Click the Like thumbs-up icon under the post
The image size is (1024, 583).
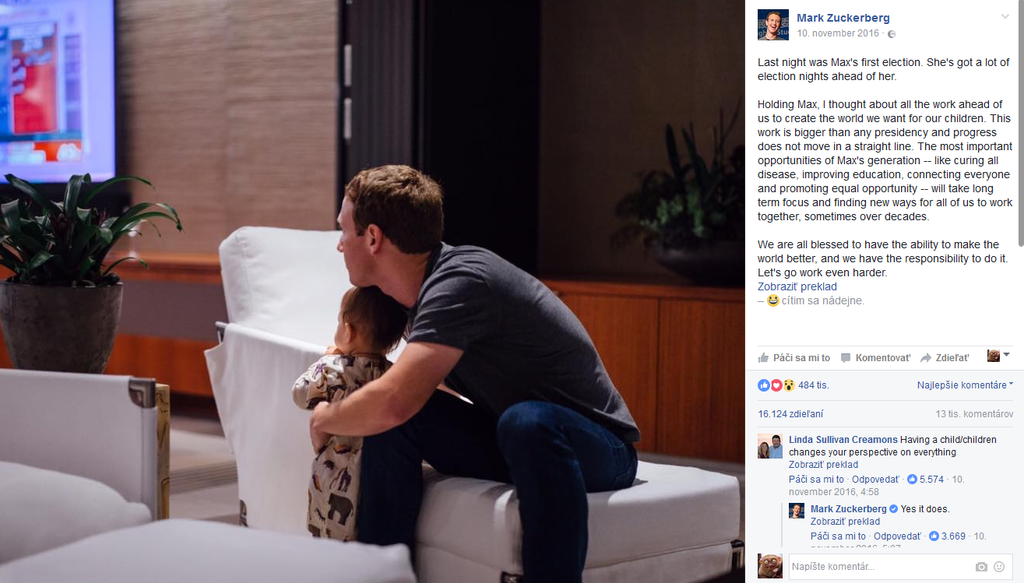tap(763, 357)
